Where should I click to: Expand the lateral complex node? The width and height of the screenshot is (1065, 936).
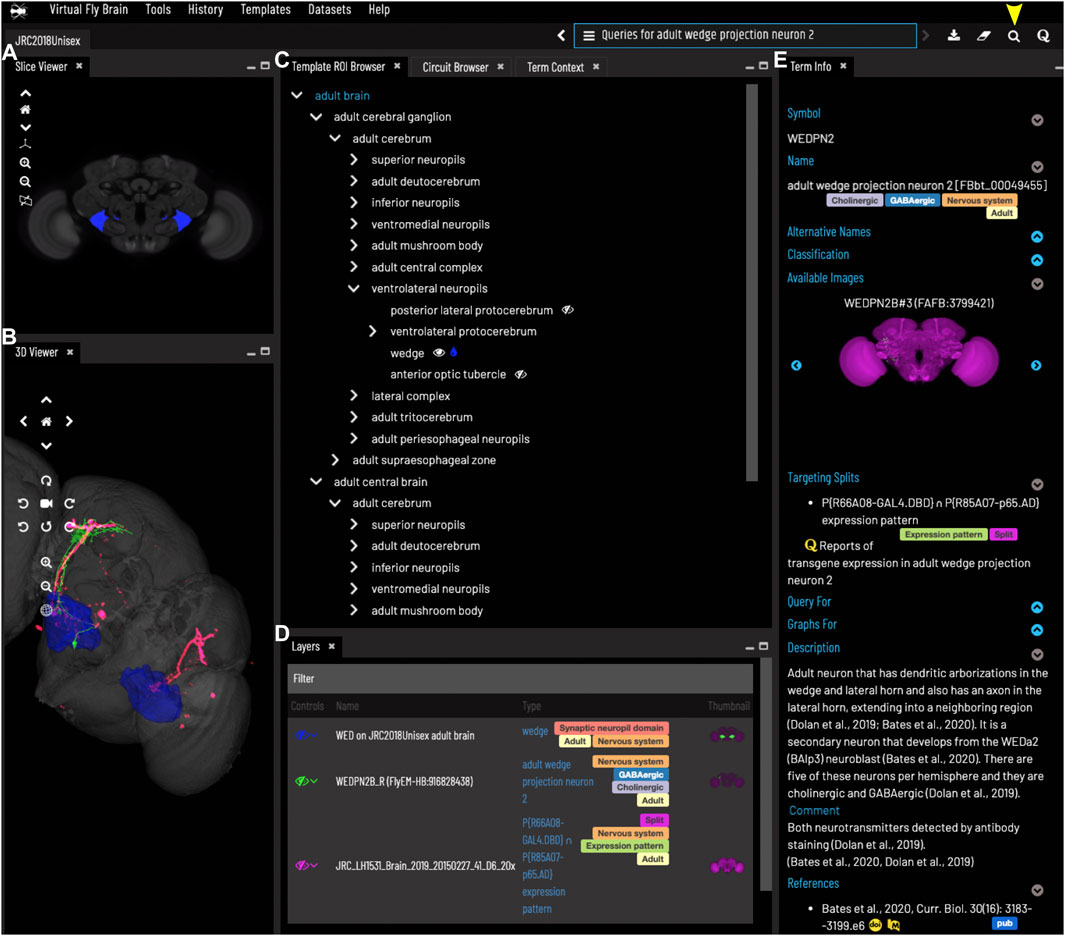[x=353, y=395]
